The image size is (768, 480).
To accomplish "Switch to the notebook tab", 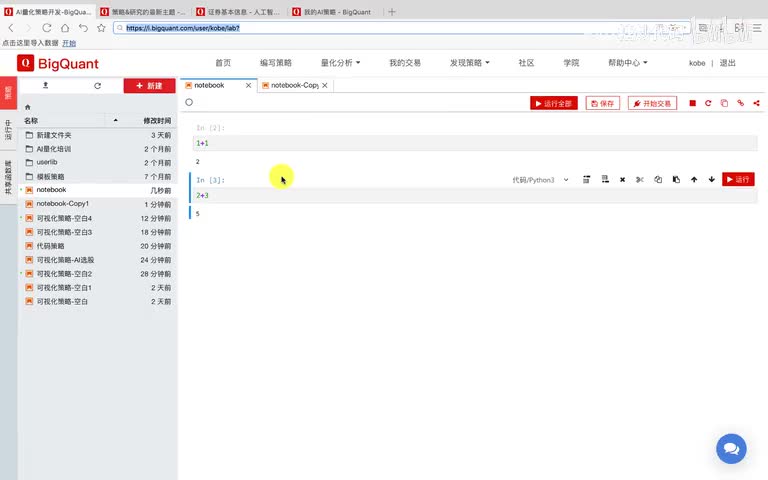I will point(209,85).
